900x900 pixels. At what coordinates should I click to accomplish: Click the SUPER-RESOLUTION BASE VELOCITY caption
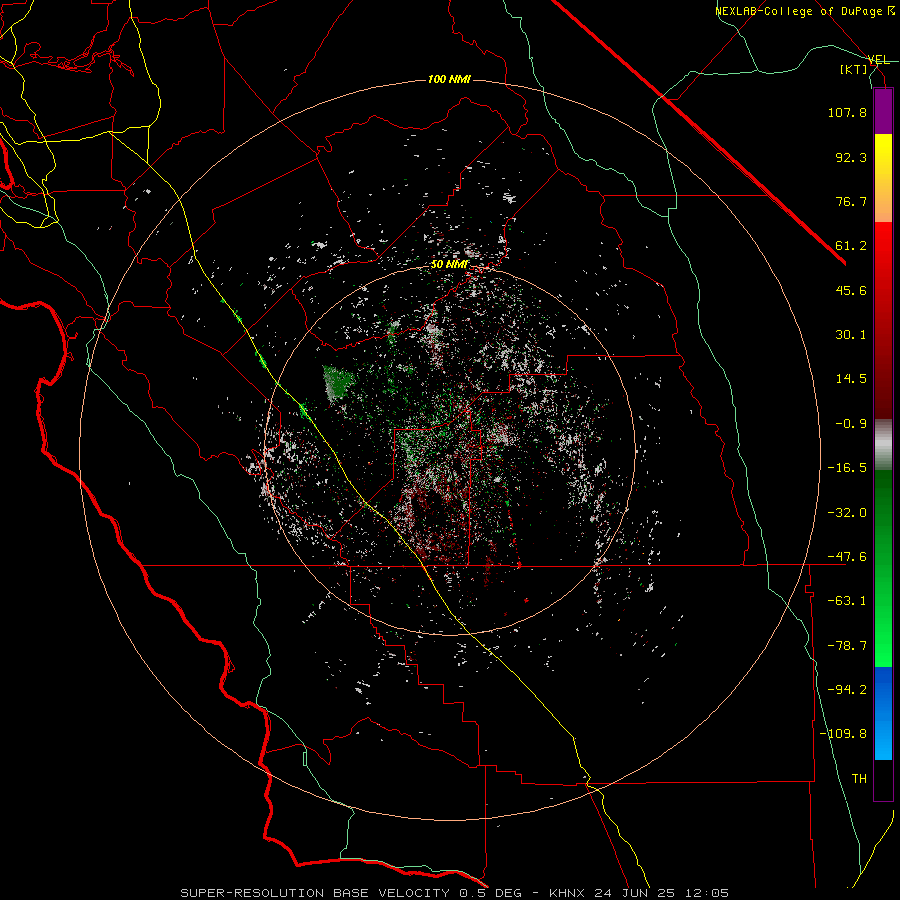click(315, 893)
